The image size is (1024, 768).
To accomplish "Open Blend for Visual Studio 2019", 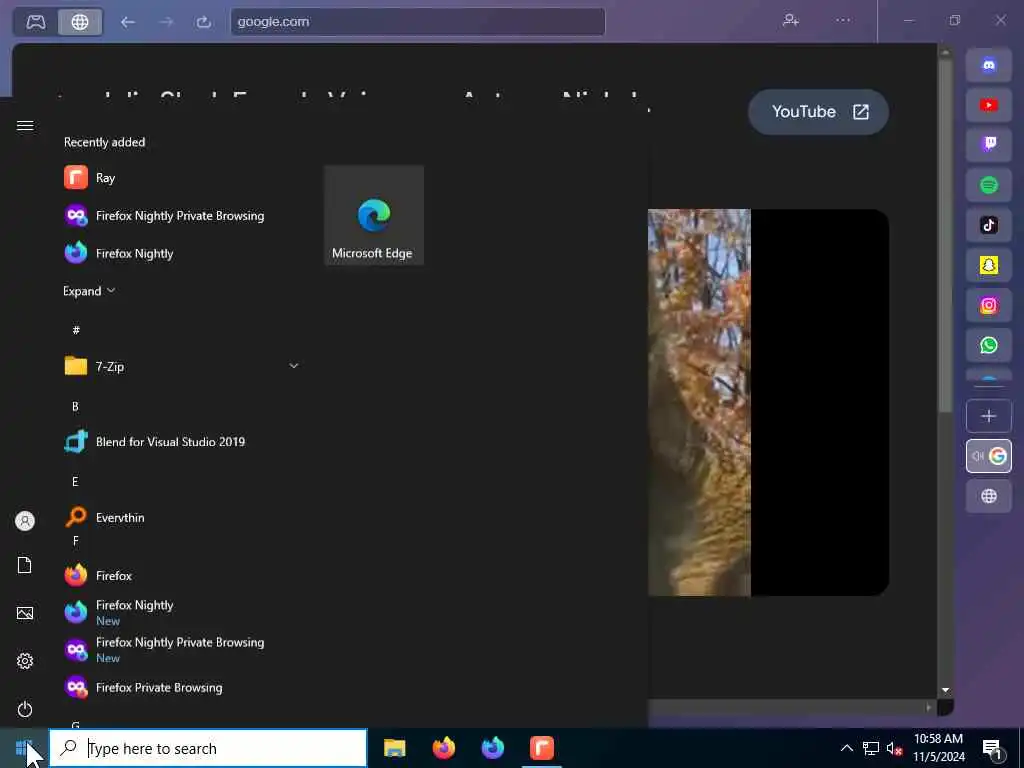I will [x=183, y=442].
